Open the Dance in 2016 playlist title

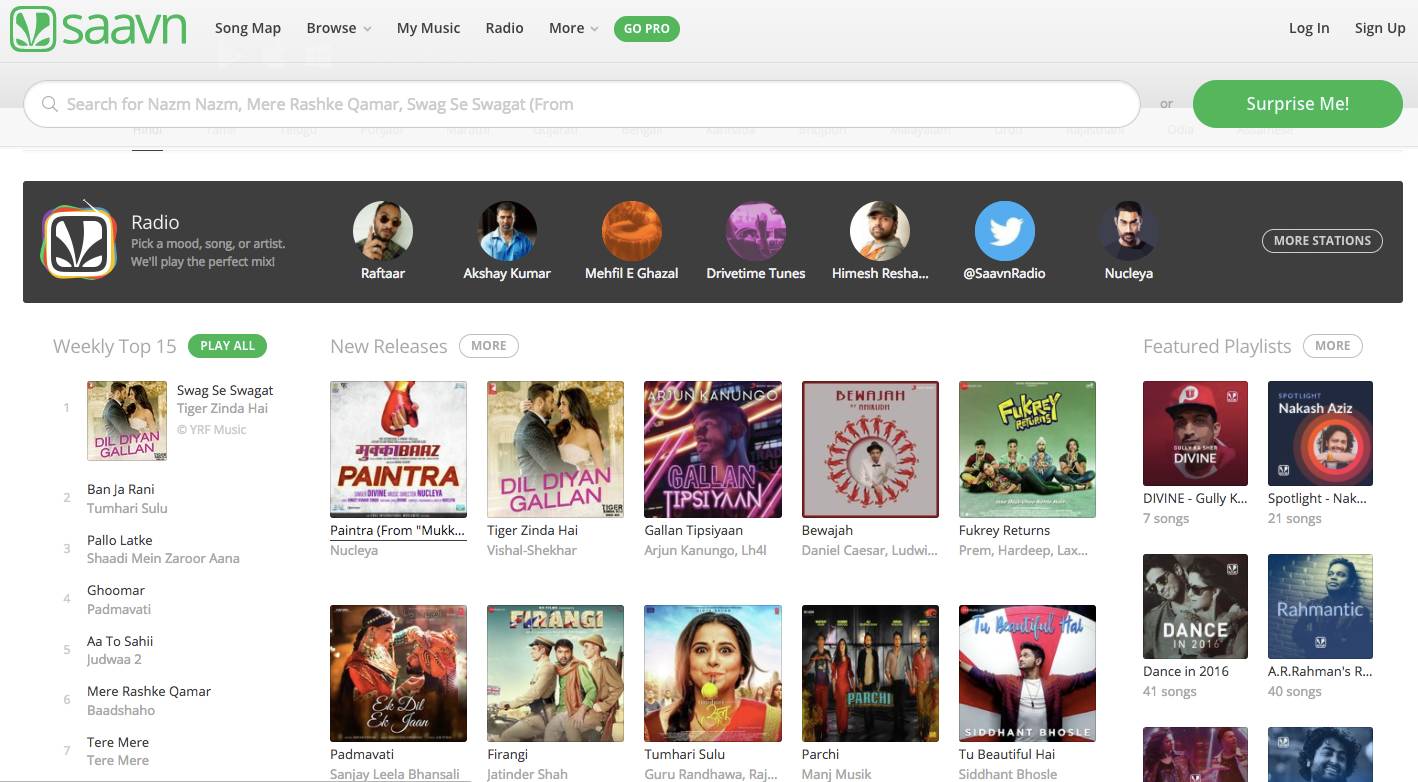[x=1186, y=671]
